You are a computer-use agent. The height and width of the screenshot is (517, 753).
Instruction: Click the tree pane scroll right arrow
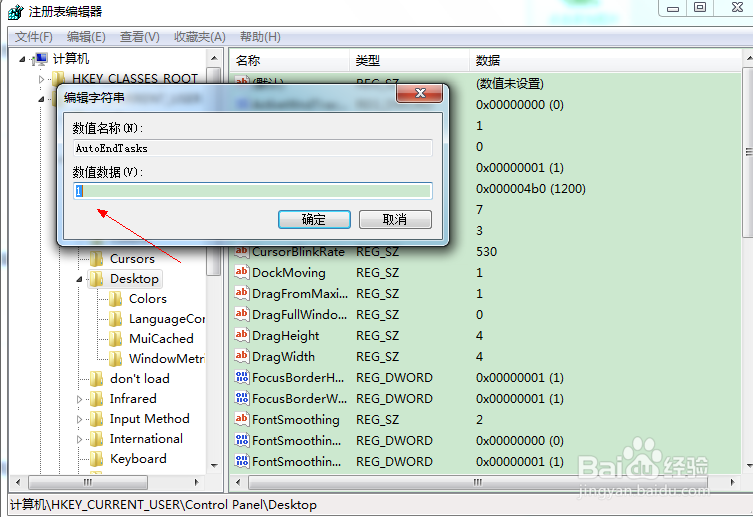(x=196, y=482)
